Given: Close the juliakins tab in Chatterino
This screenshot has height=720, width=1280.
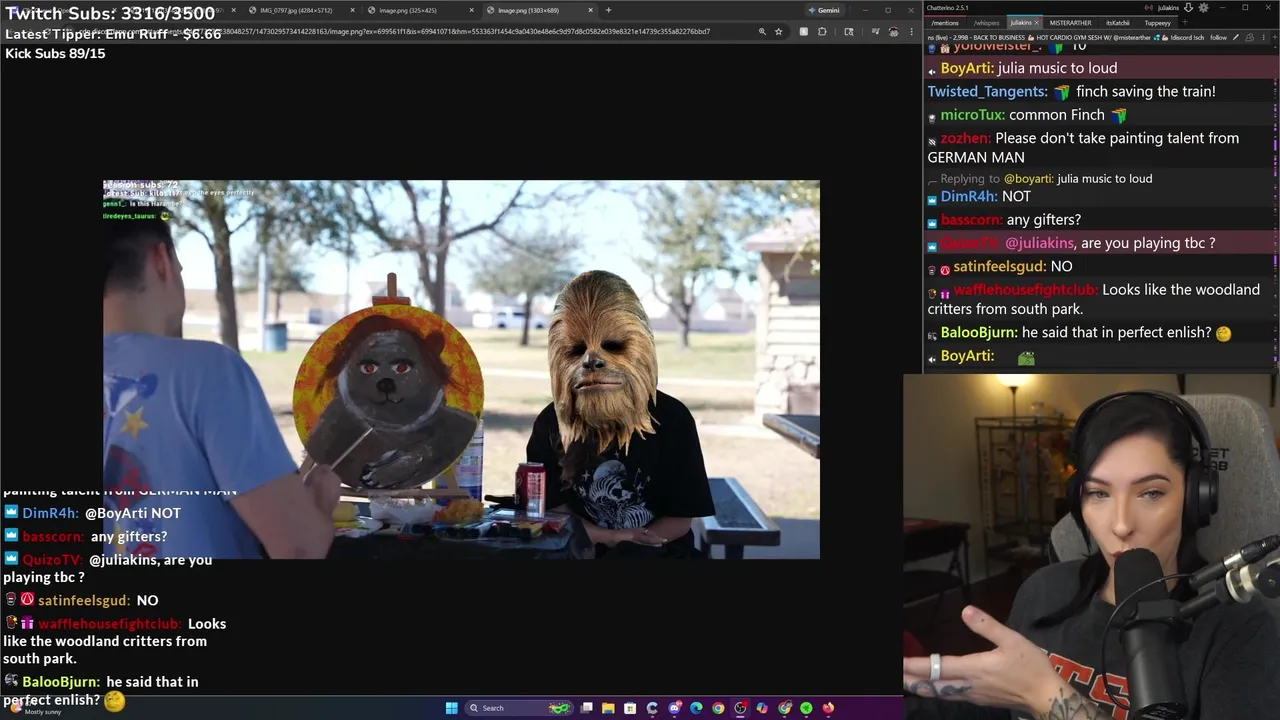Looking at the screenshot, I should click(1037, 22).
